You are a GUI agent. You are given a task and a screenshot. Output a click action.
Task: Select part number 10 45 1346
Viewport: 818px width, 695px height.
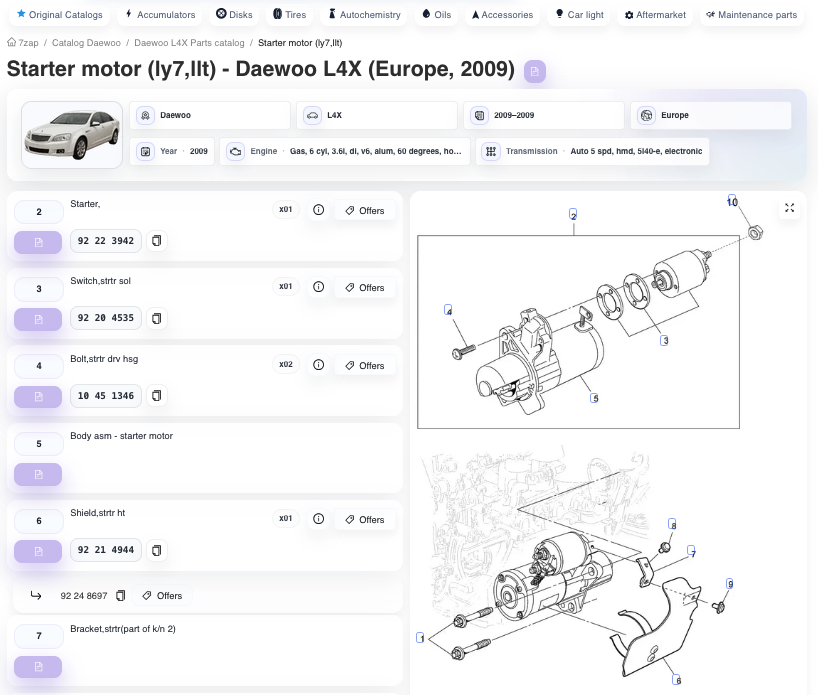(106, 396)
